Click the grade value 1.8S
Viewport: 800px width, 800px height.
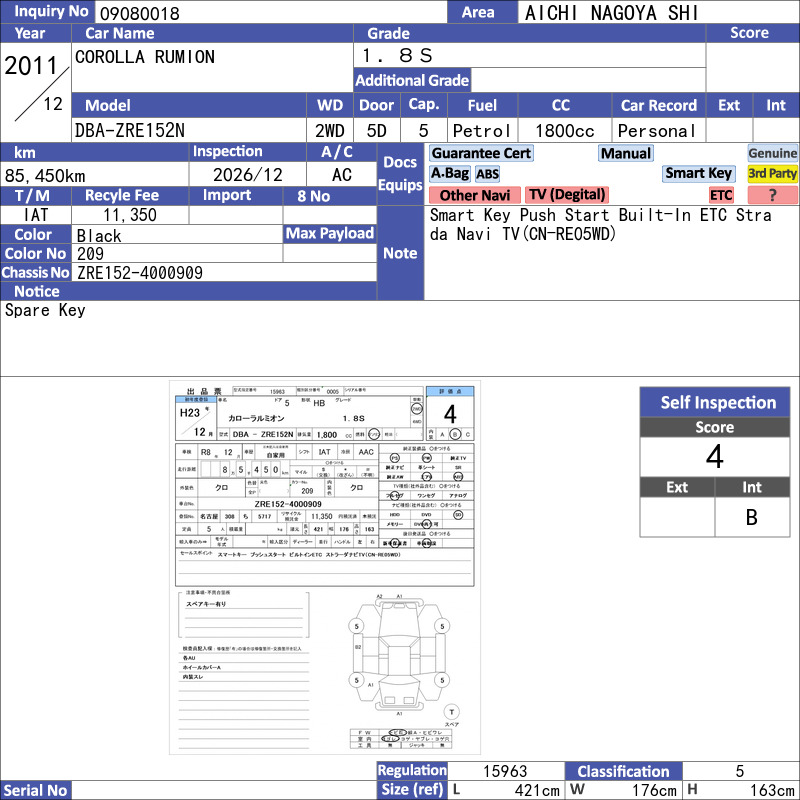click(x=397, y=55)
